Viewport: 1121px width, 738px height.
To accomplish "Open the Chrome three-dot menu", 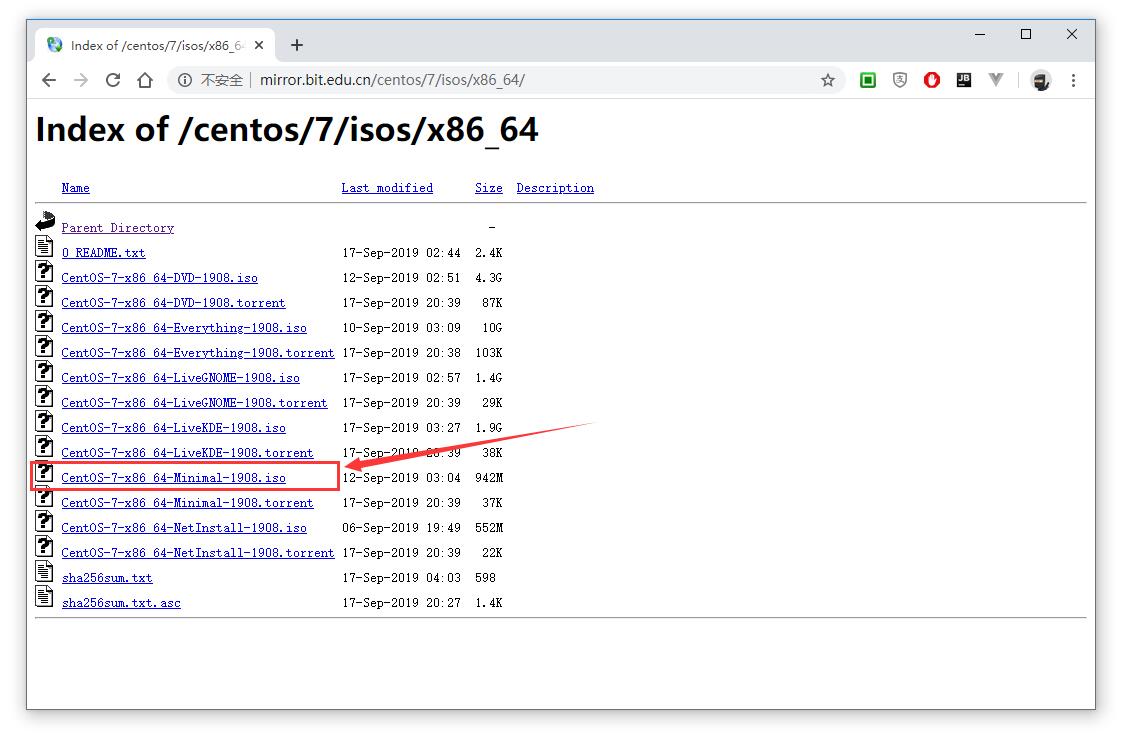I will point(1073,80).
